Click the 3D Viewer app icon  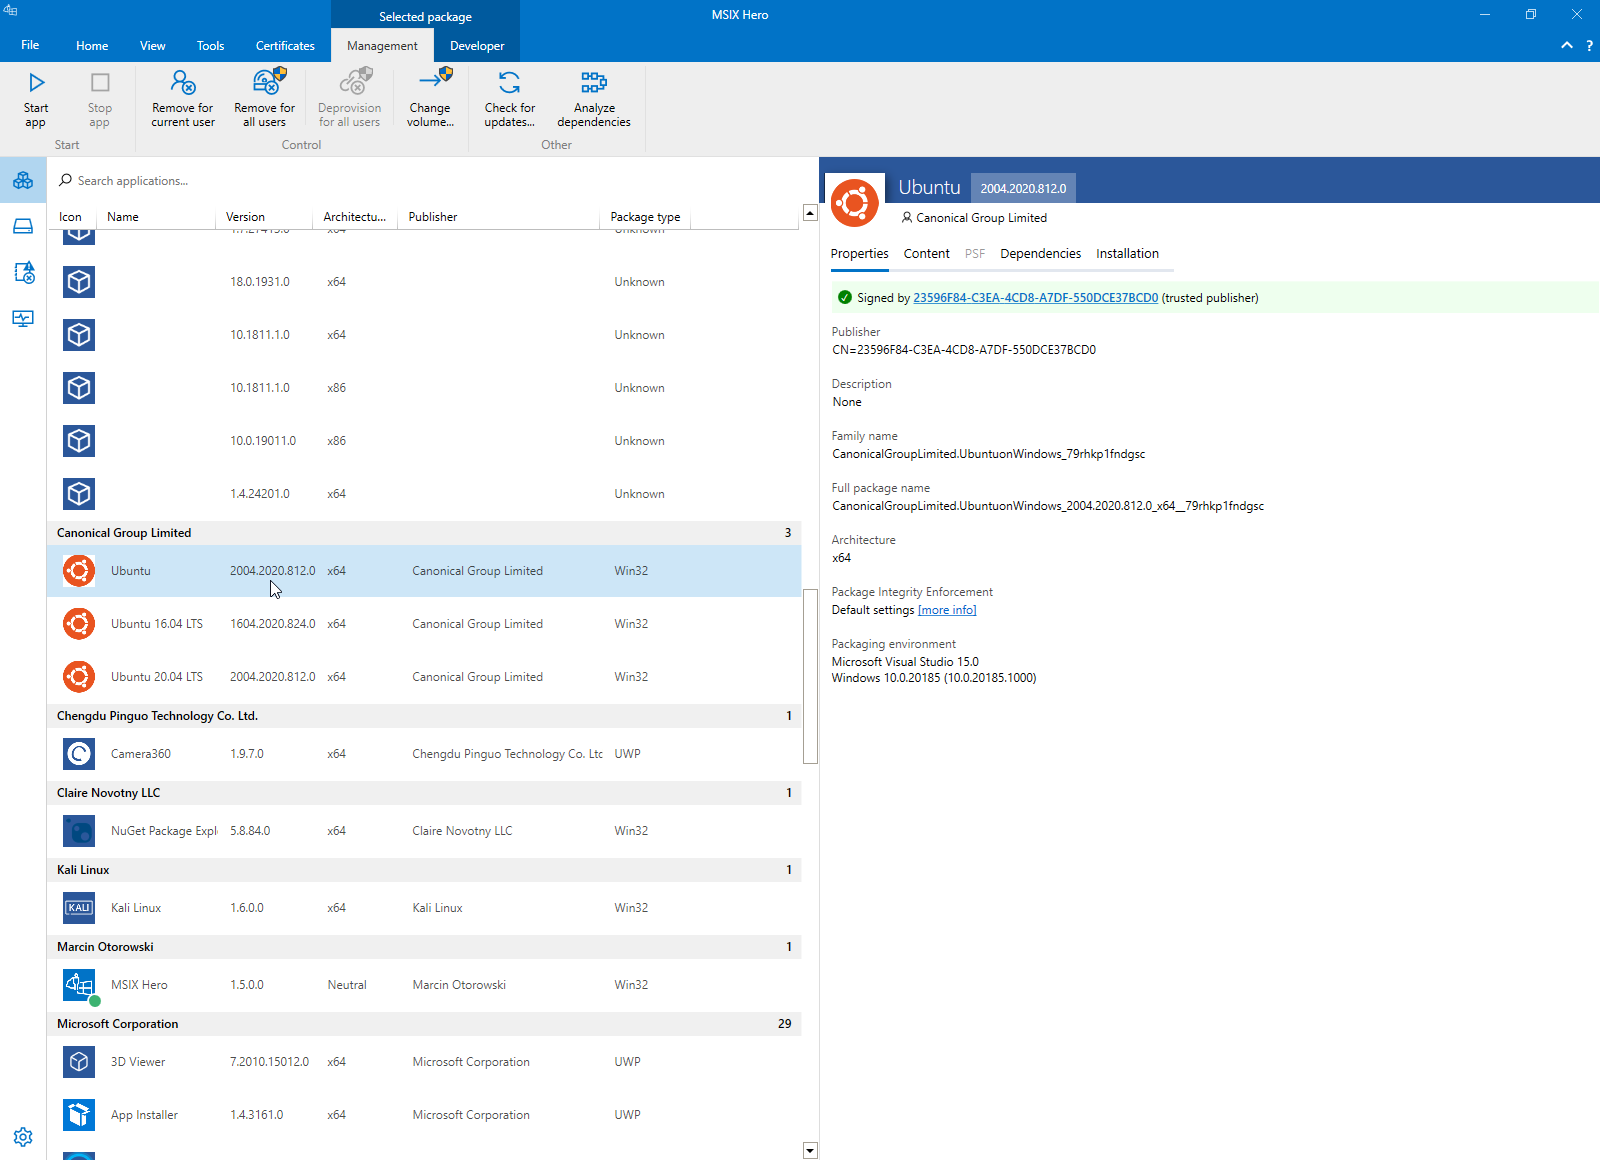click(x=79, y=1062)
